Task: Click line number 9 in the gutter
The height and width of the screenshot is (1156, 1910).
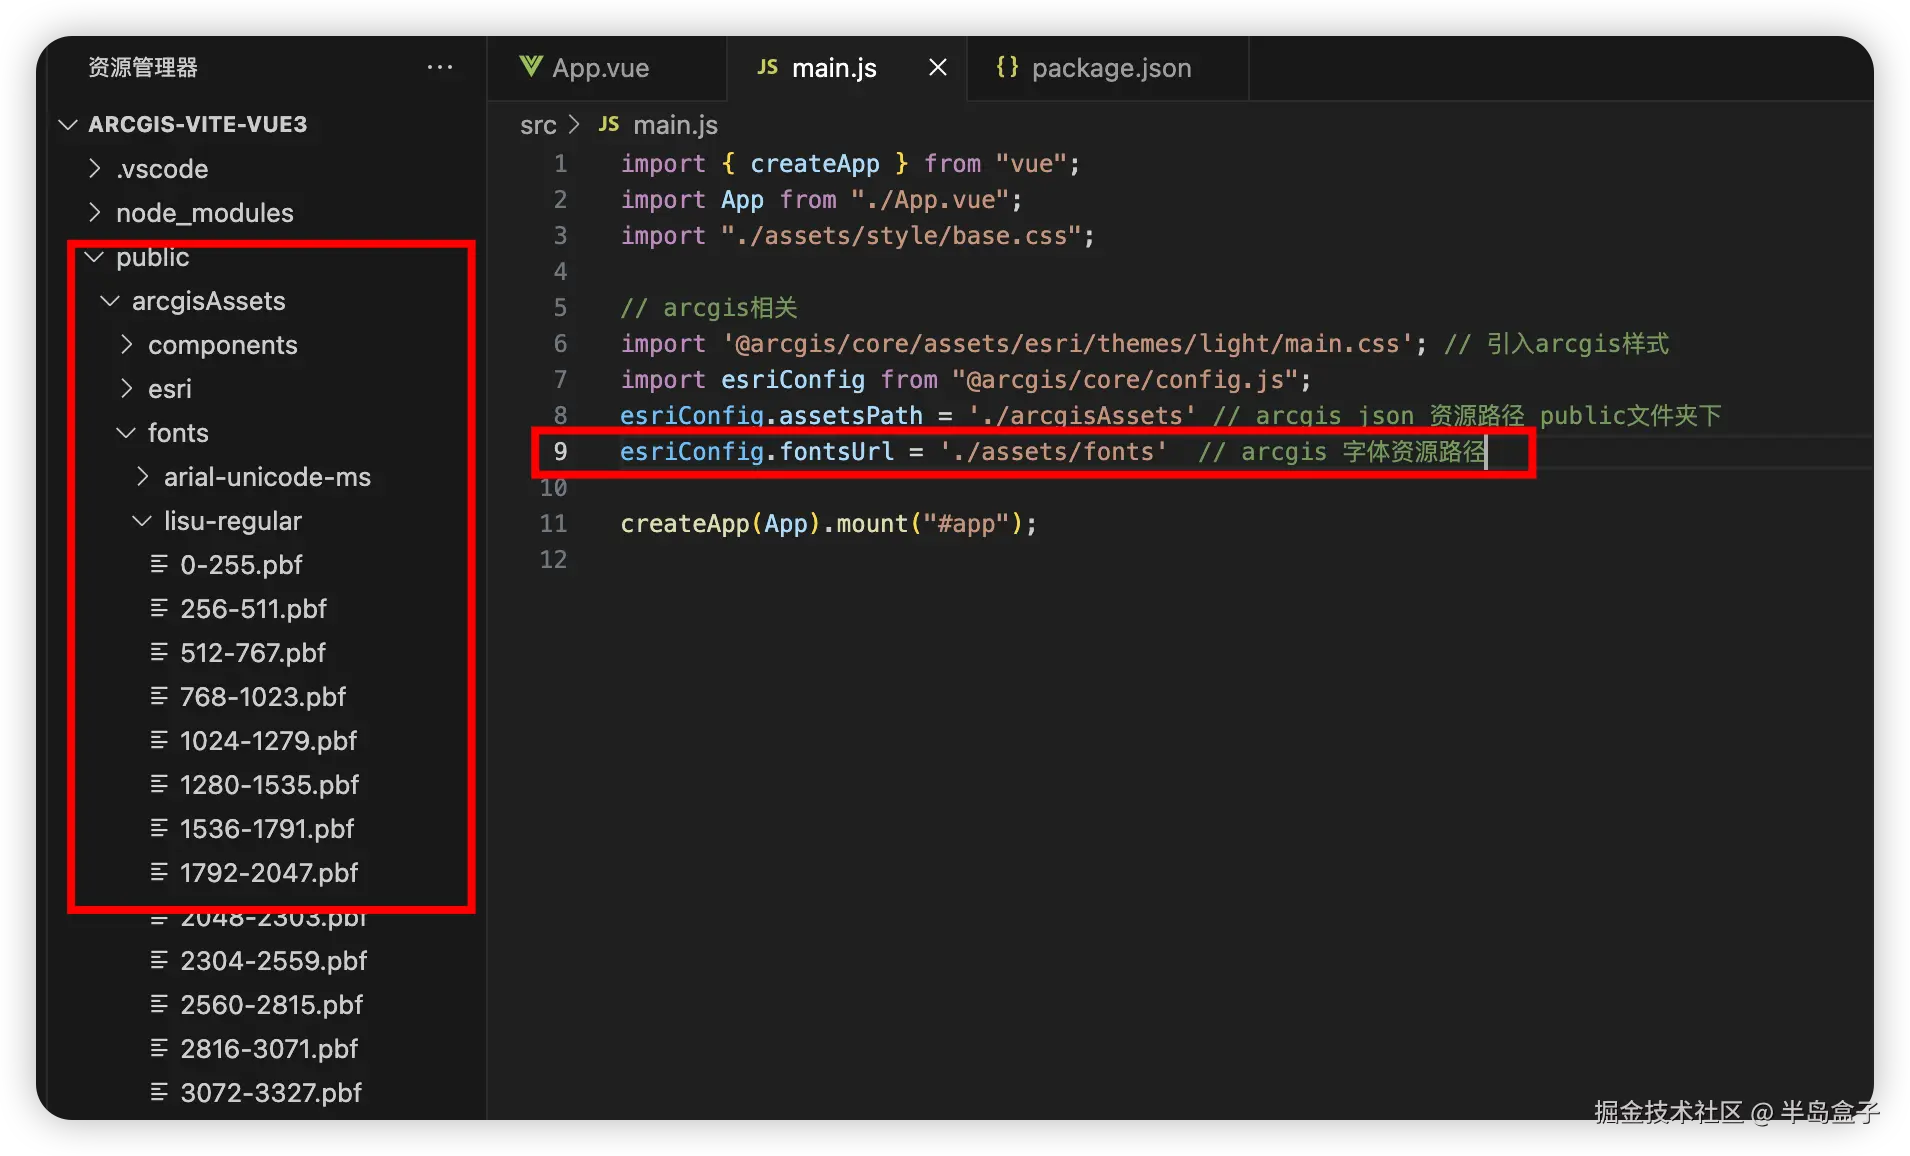Action: [561, 452]
